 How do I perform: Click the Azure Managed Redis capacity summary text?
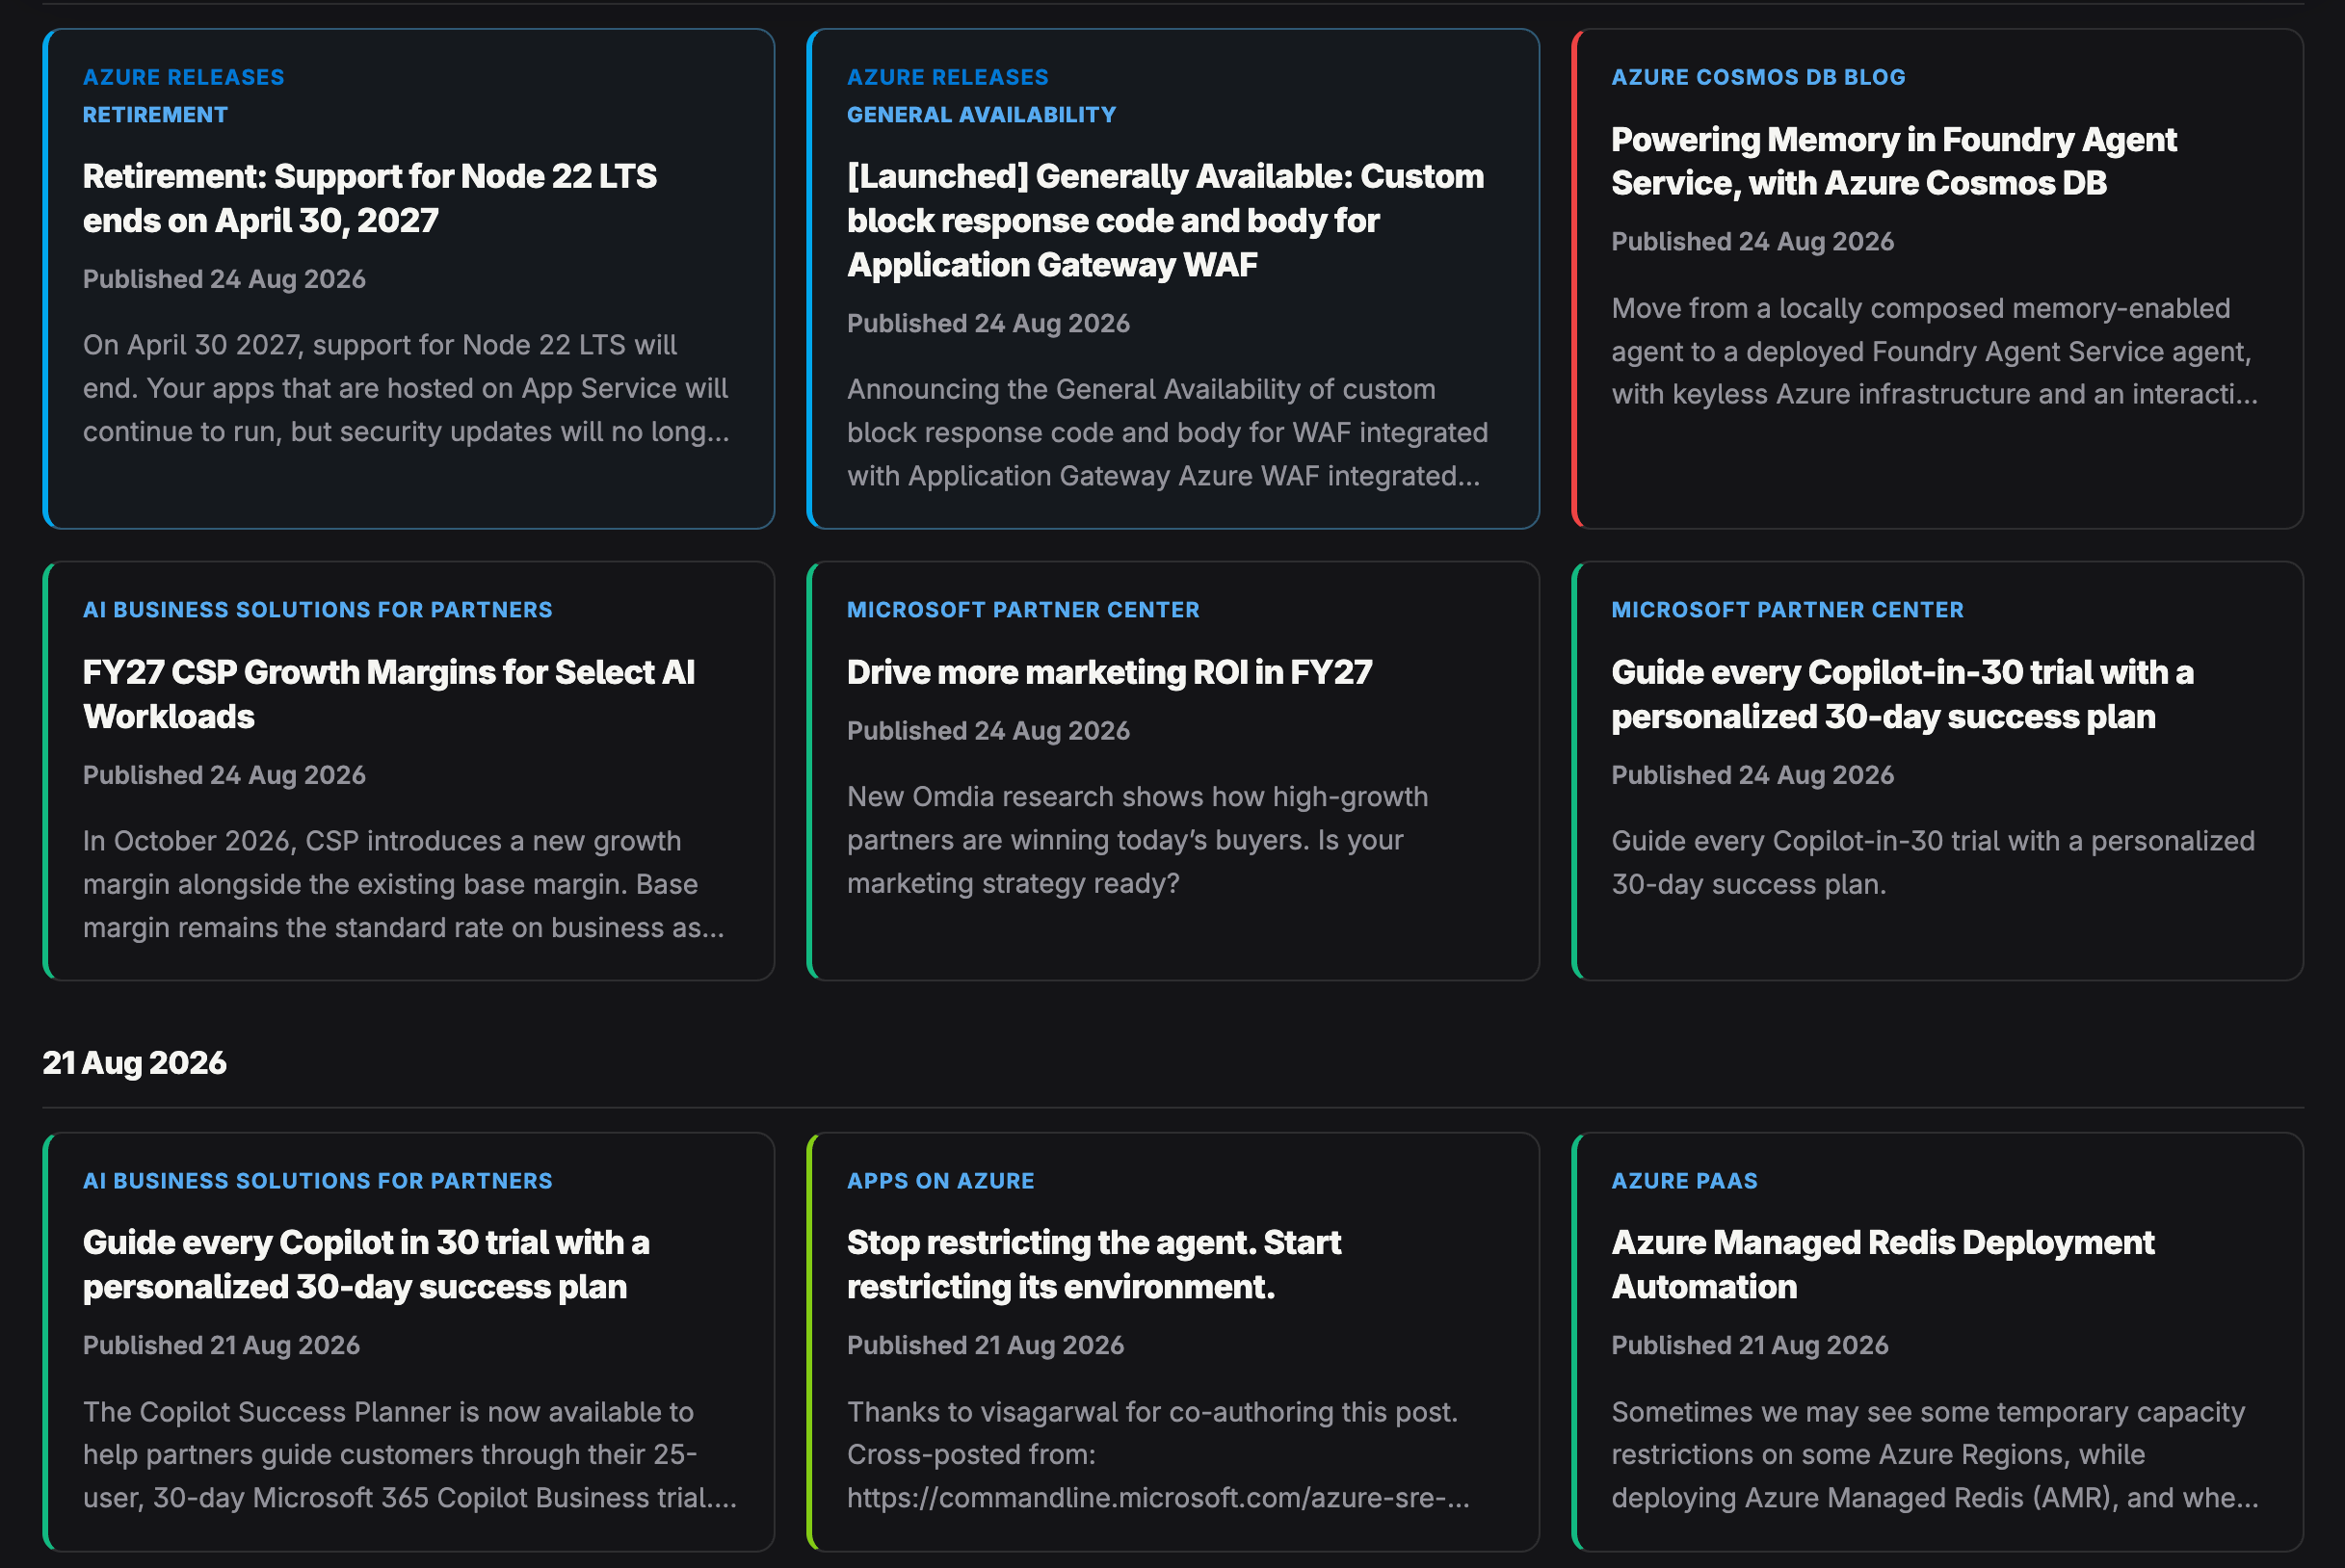[x=1934, y=1454]
